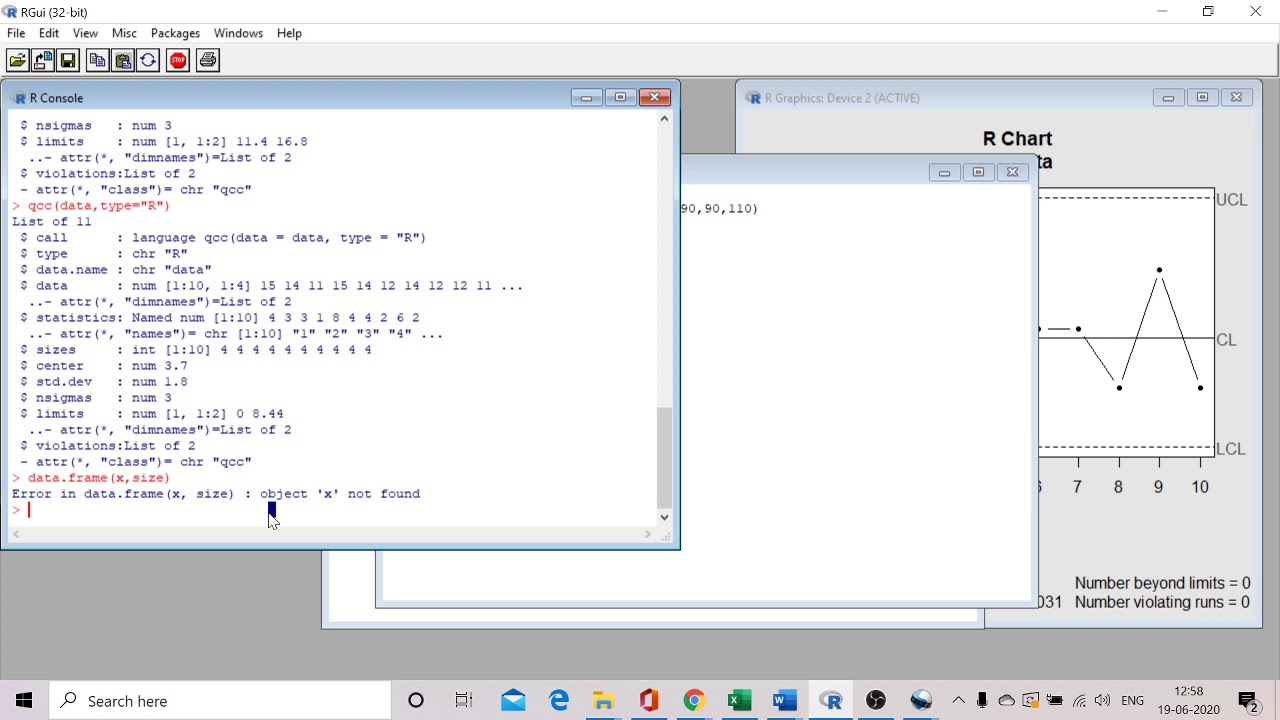Open Google Chrome from taskbar

click(x=694, y=700)
